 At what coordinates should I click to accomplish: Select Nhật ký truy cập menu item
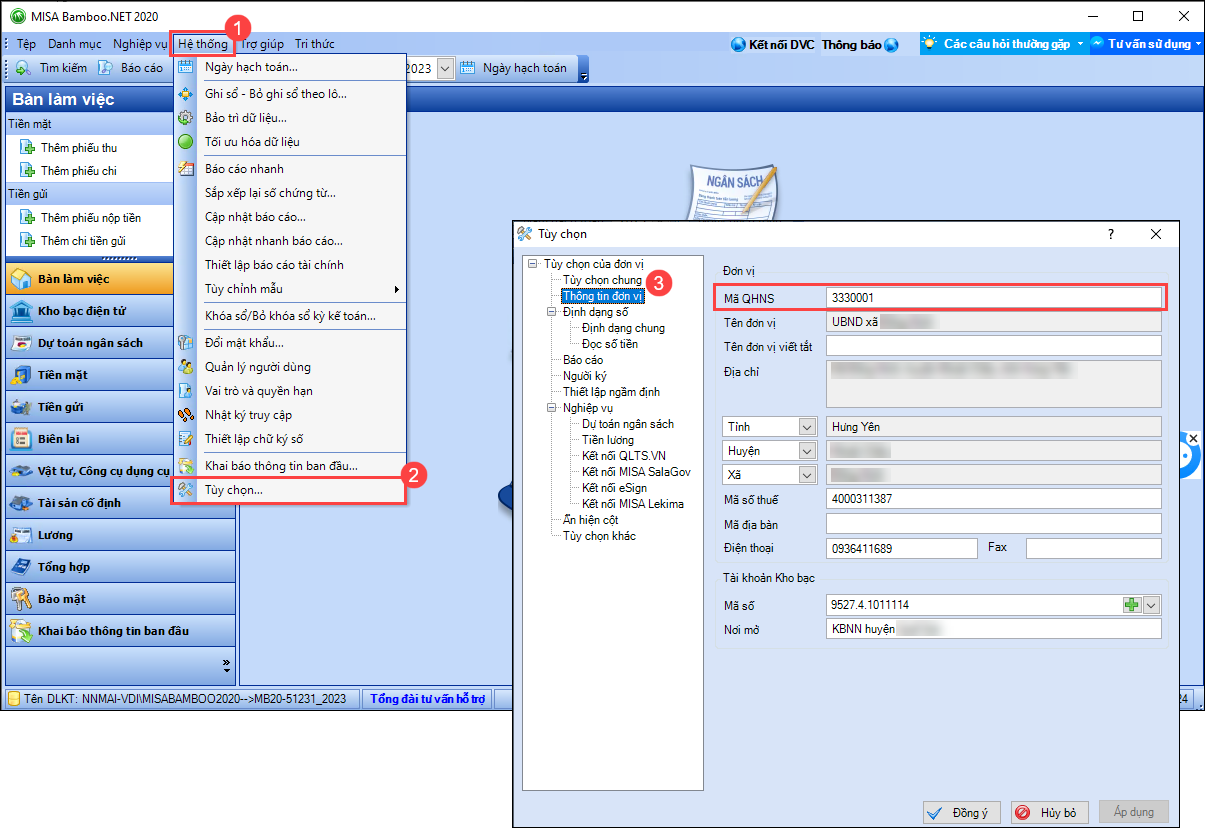coord(290,415)
